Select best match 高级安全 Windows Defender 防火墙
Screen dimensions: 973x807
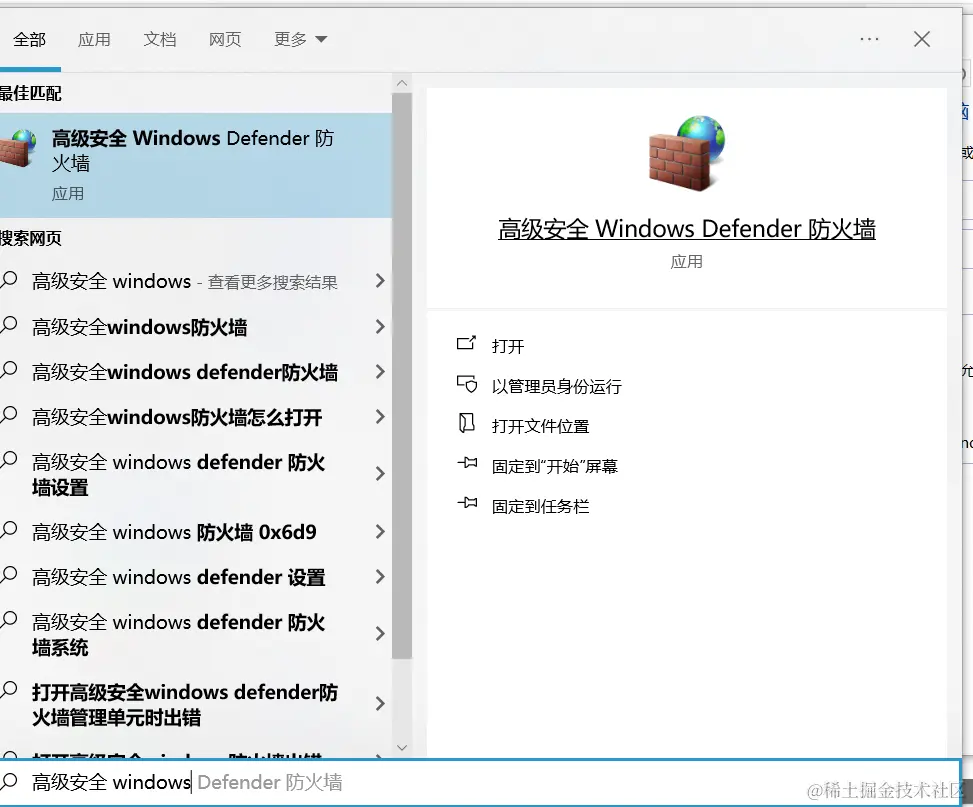click(195, 165)
